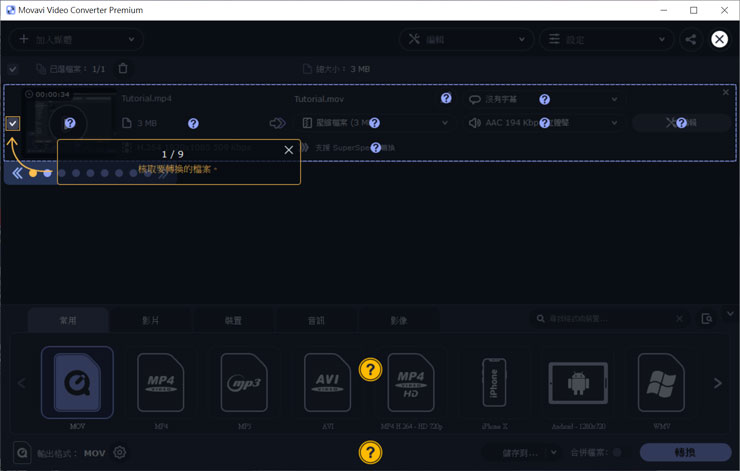
Task: Toggle the merge files switch
Action: pos(617,452)
